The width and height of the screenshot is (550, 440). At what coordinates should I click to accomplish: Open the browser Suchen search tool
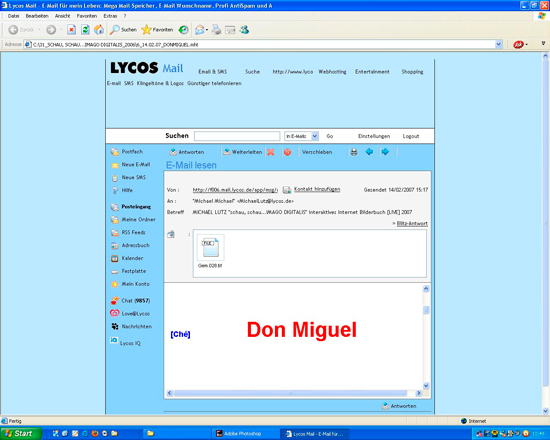pos(123,30)
